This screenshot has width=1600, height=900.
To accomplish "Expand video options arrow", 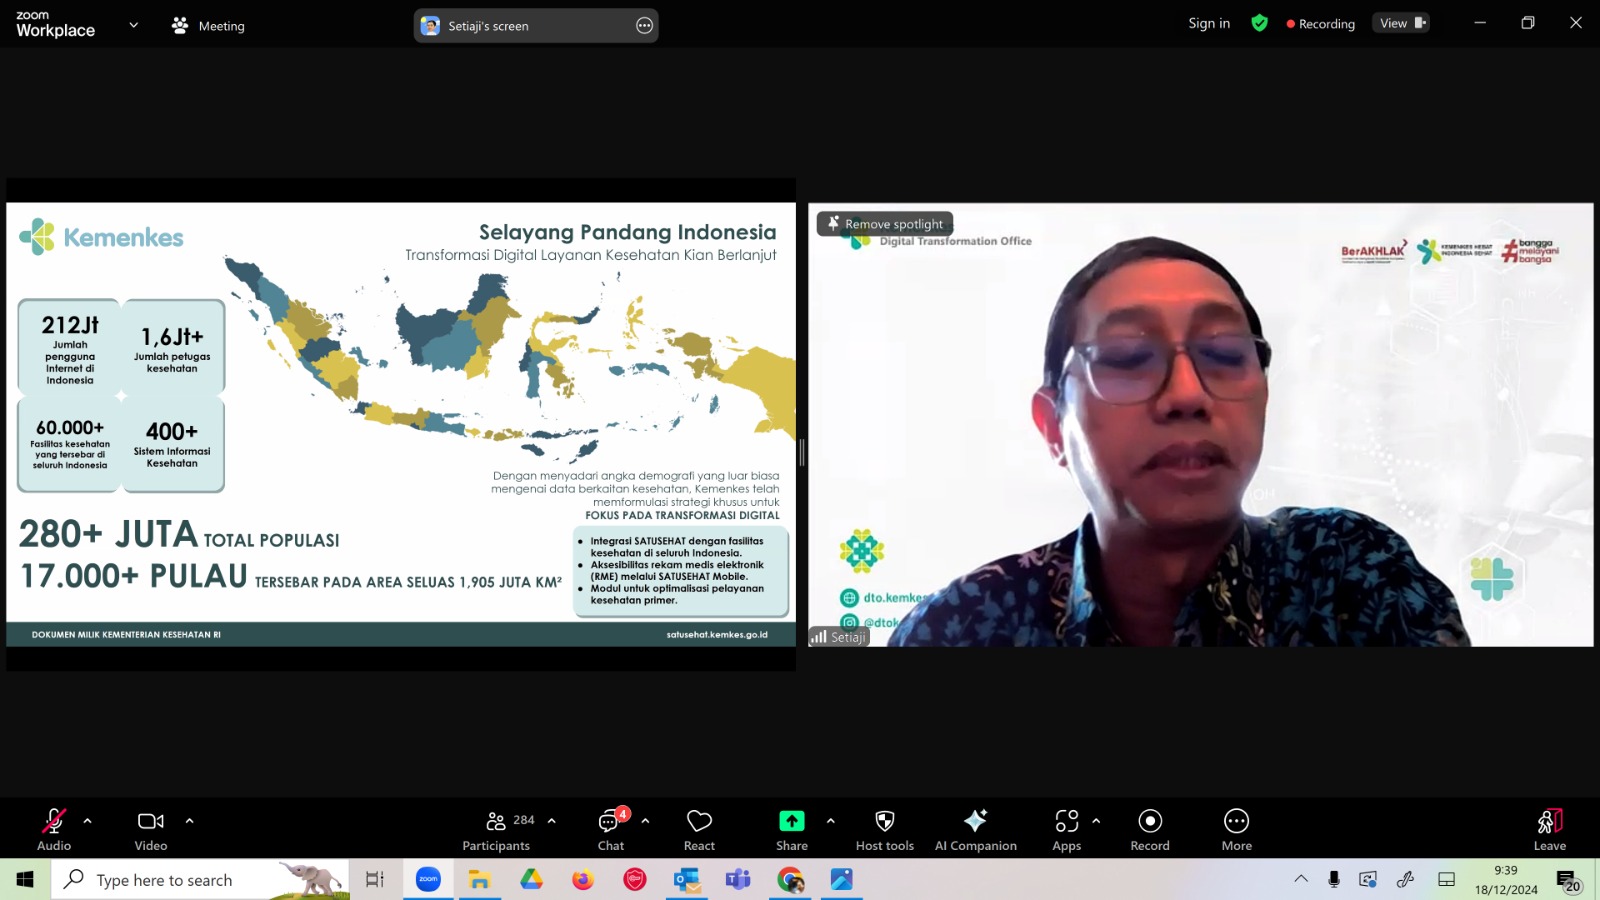I will coord(189,821).
